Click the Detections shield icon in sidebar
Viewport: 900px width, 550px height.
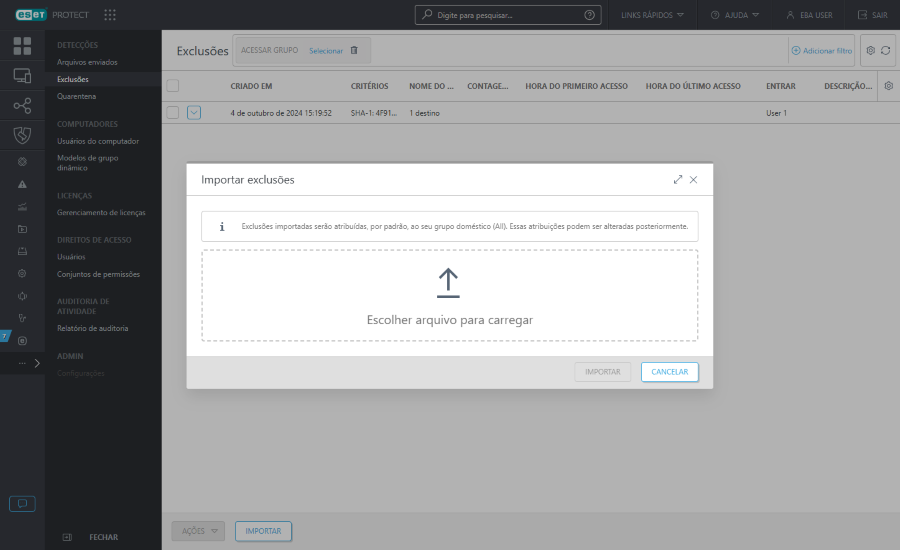click(22, 135)
